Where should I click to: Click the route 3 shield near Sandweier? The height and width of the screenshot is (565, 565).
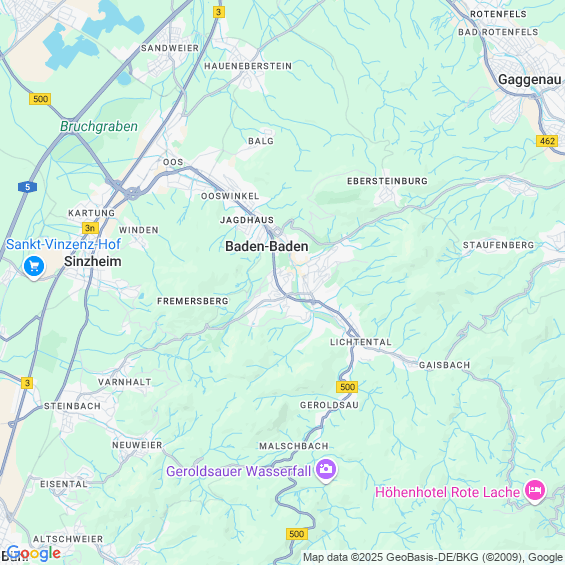click(x=218, y=12)
